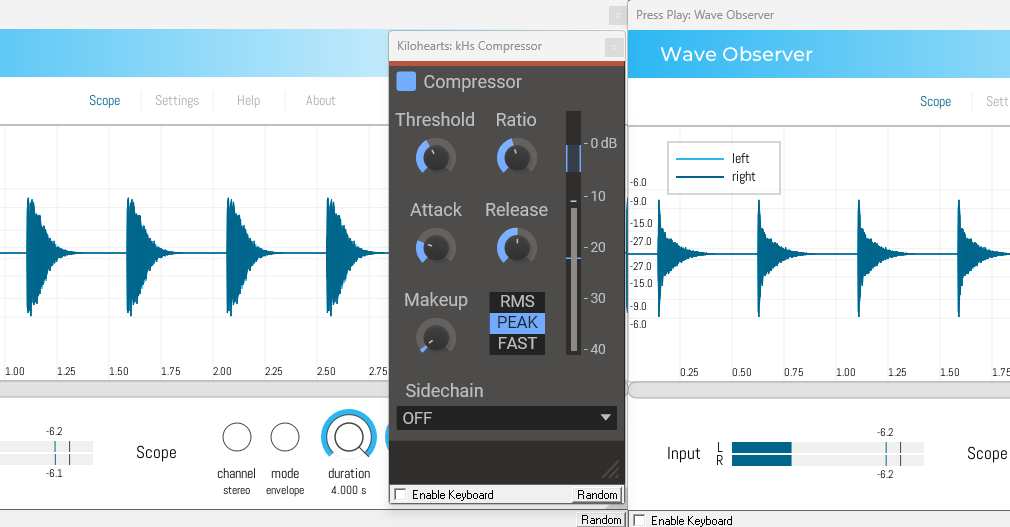1010x527 pixels.
Task: Select FAST detection mode
Action: (517, 344)
